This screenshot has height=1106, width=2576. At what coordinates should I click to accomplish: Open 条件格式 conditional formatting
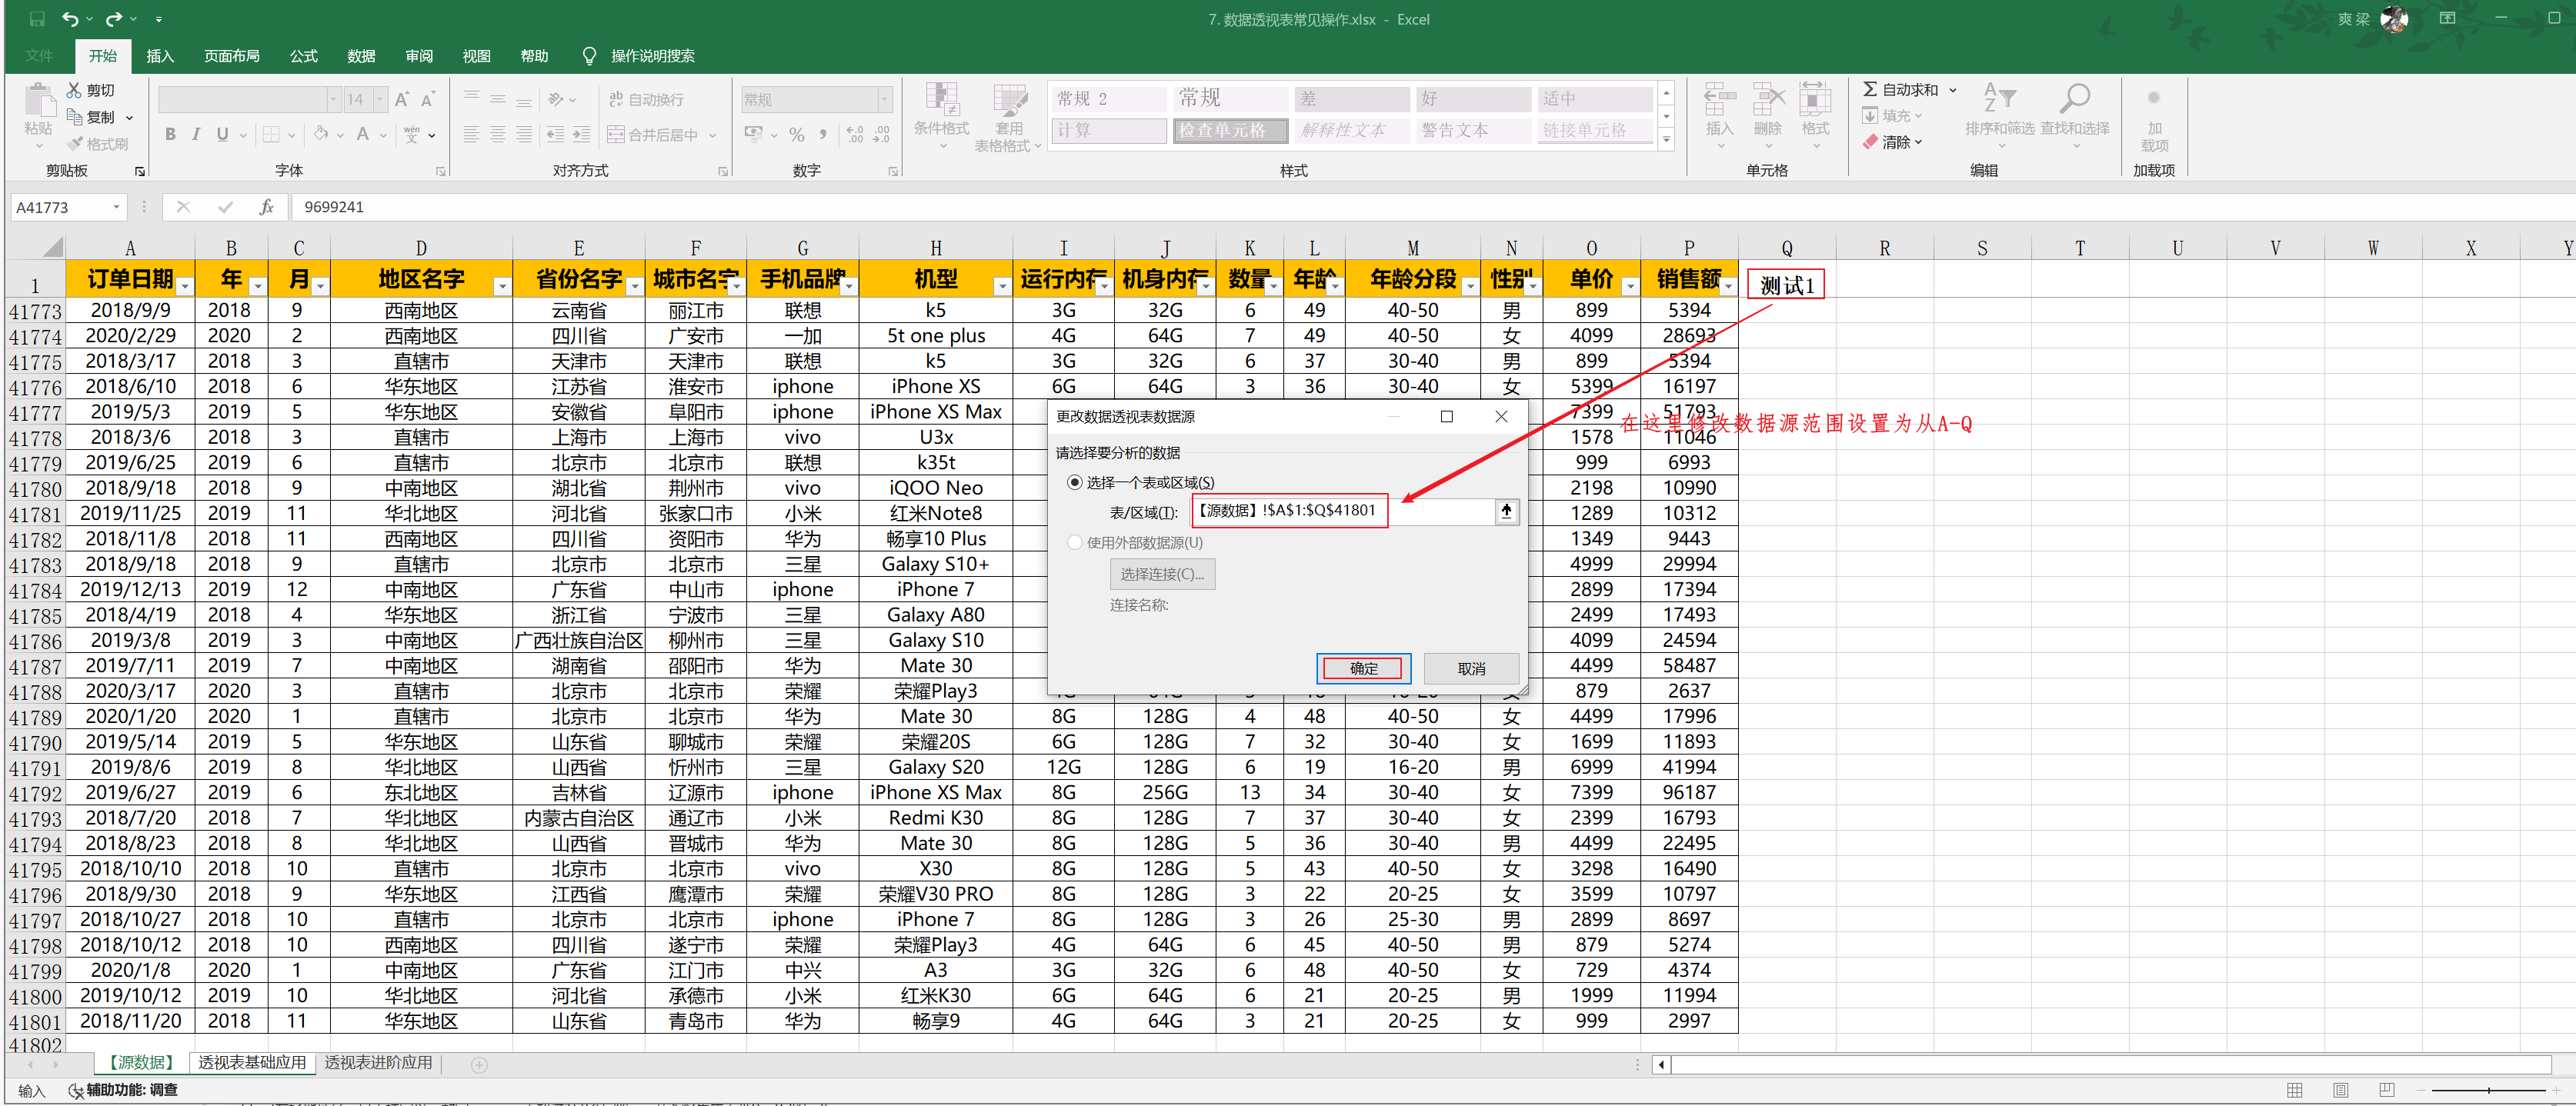(941, 116)
